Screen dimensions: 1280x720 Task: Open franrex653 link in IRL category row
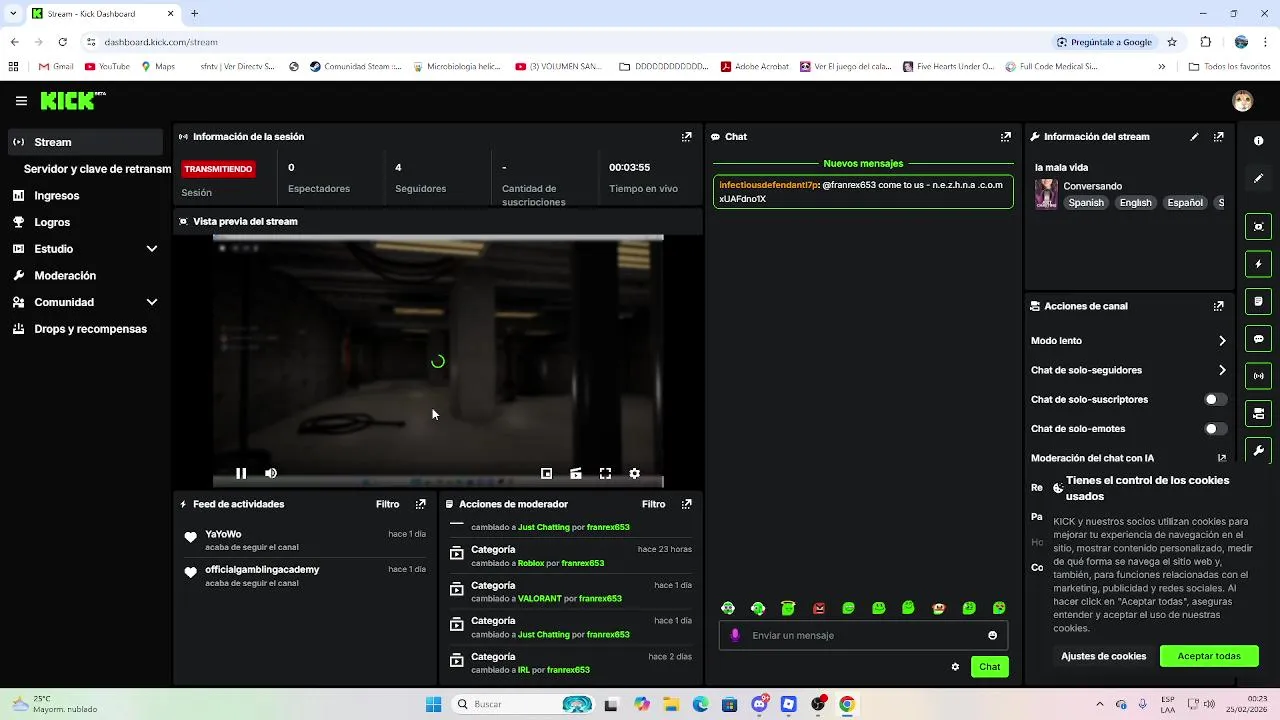568,670
